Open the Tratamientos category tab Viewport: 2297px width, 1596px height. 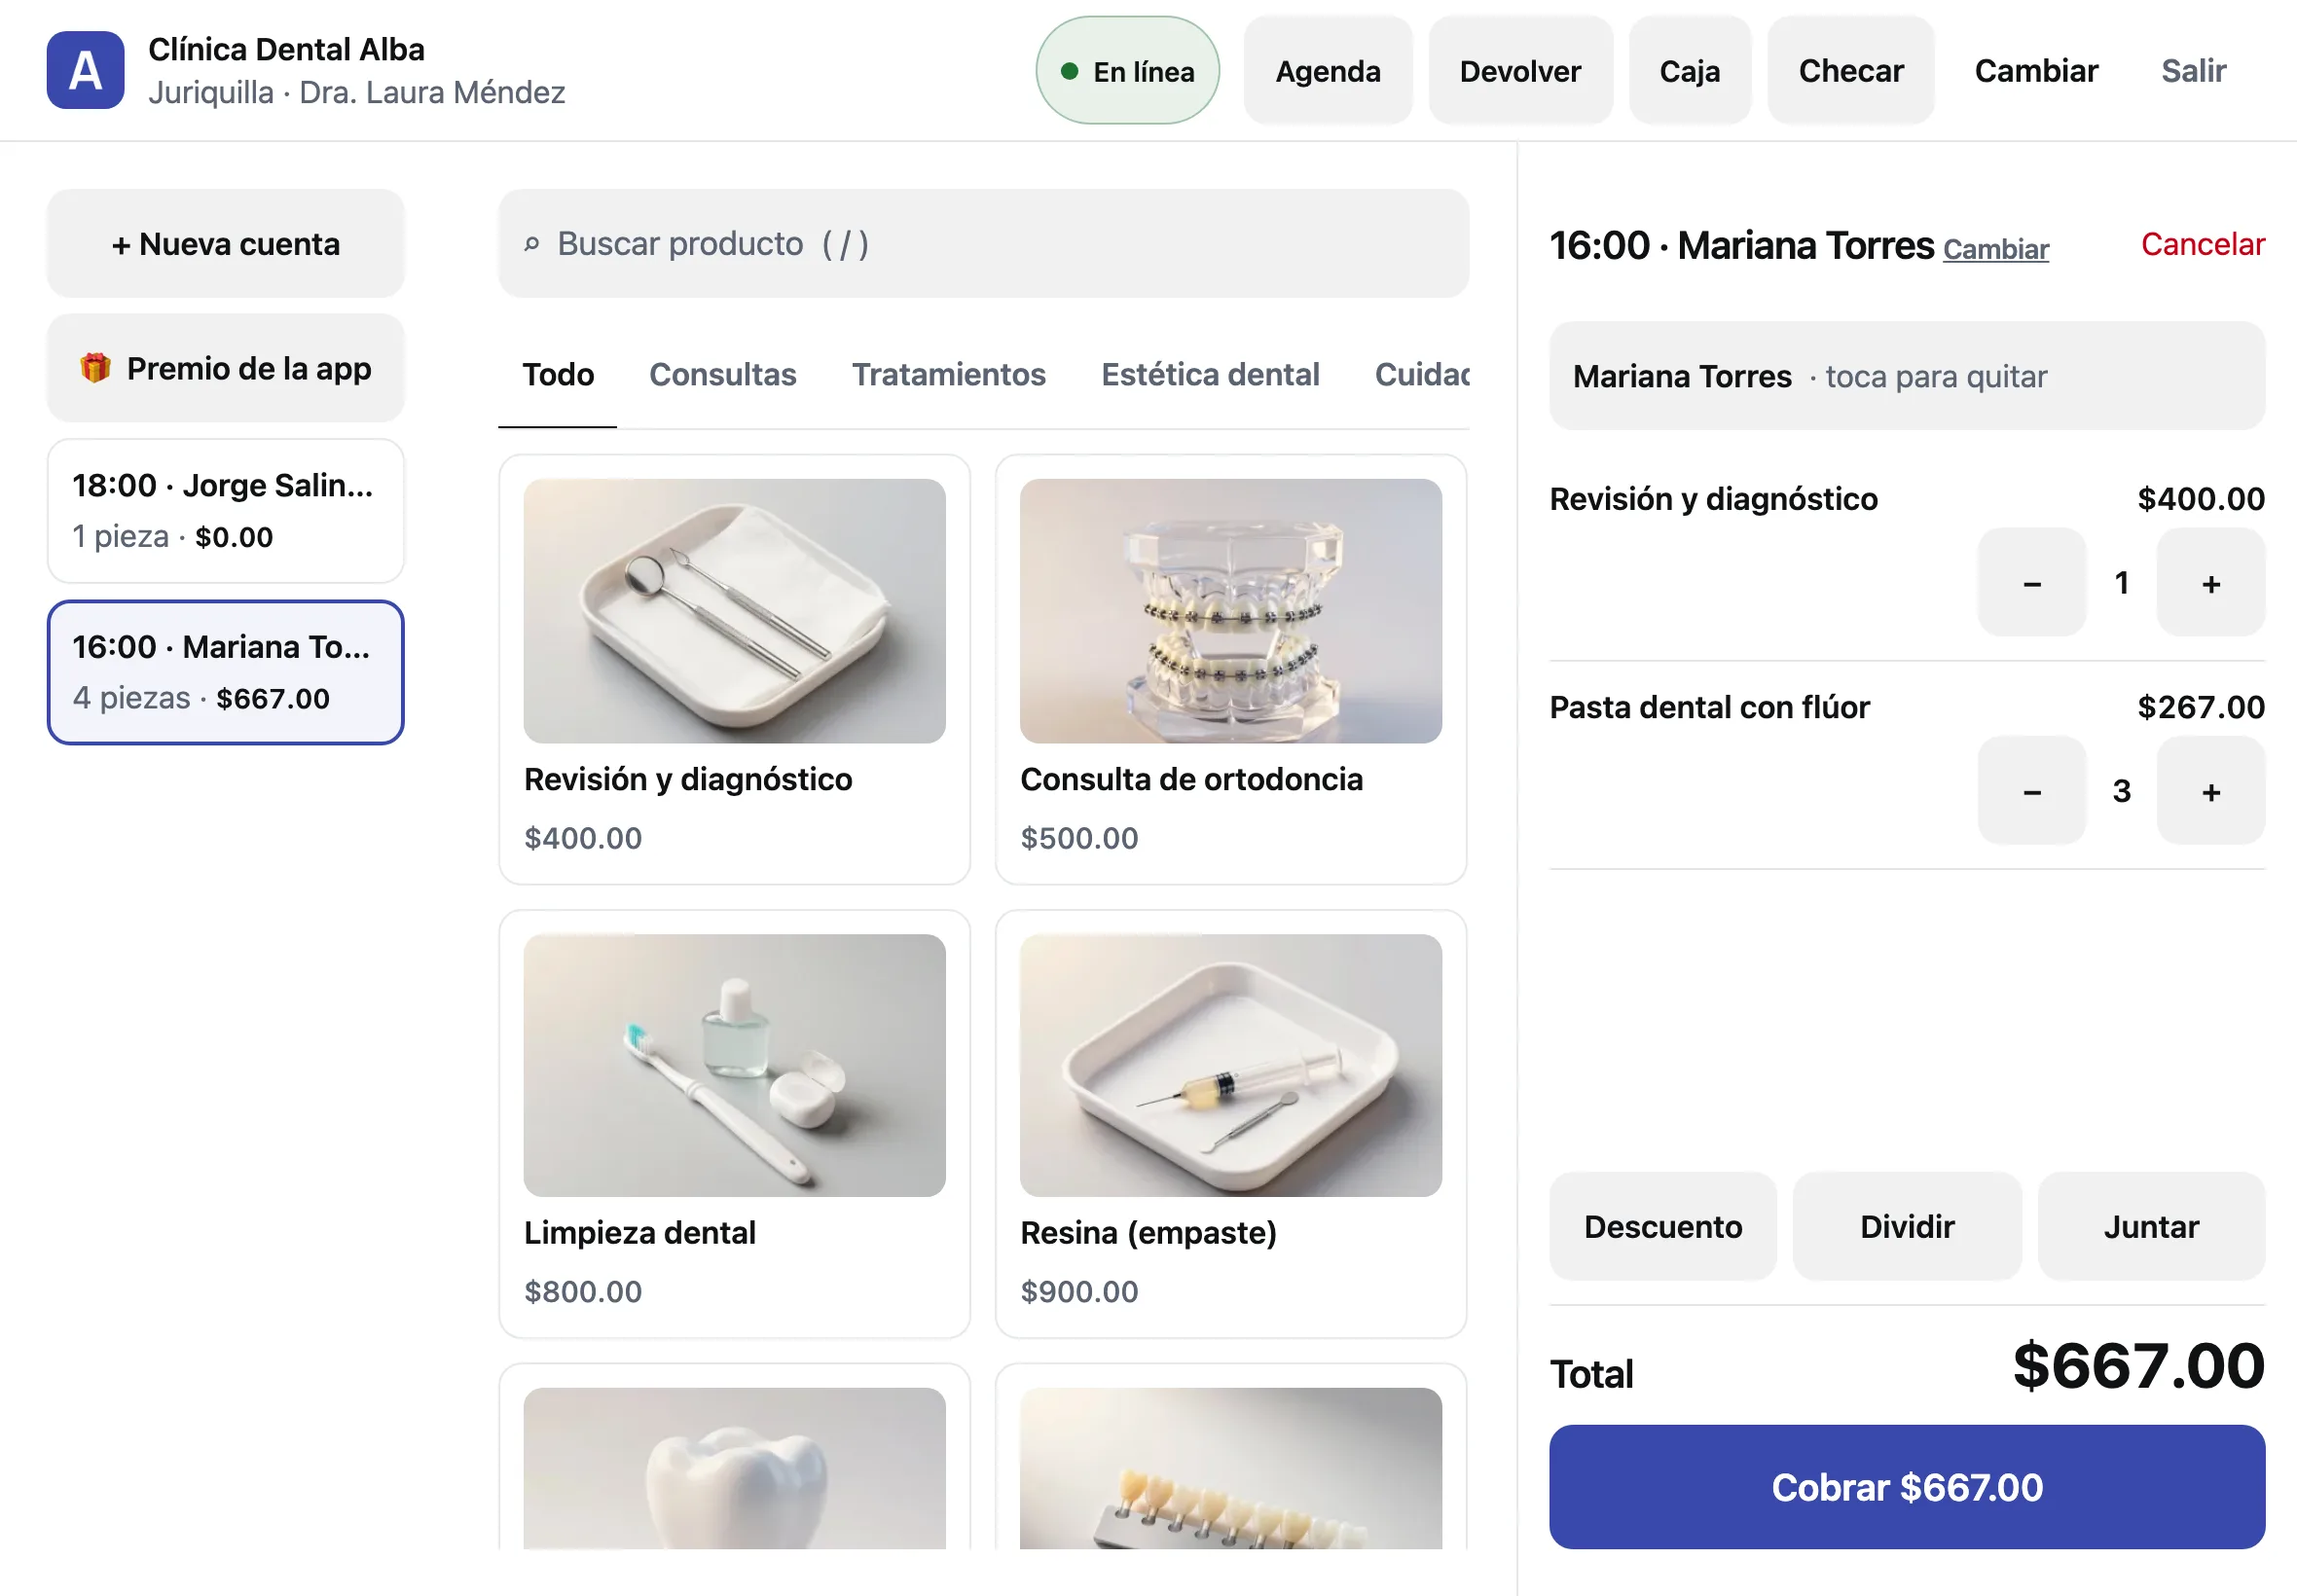pos(948,374)
